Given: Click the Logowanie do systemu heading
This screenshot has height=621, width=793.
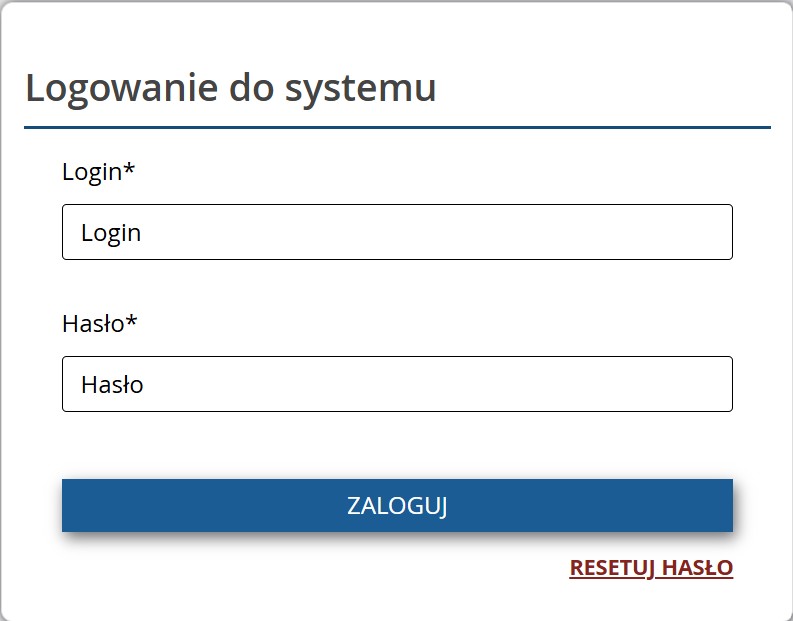Looking at the screenshot, I should (x=231, y=88).
